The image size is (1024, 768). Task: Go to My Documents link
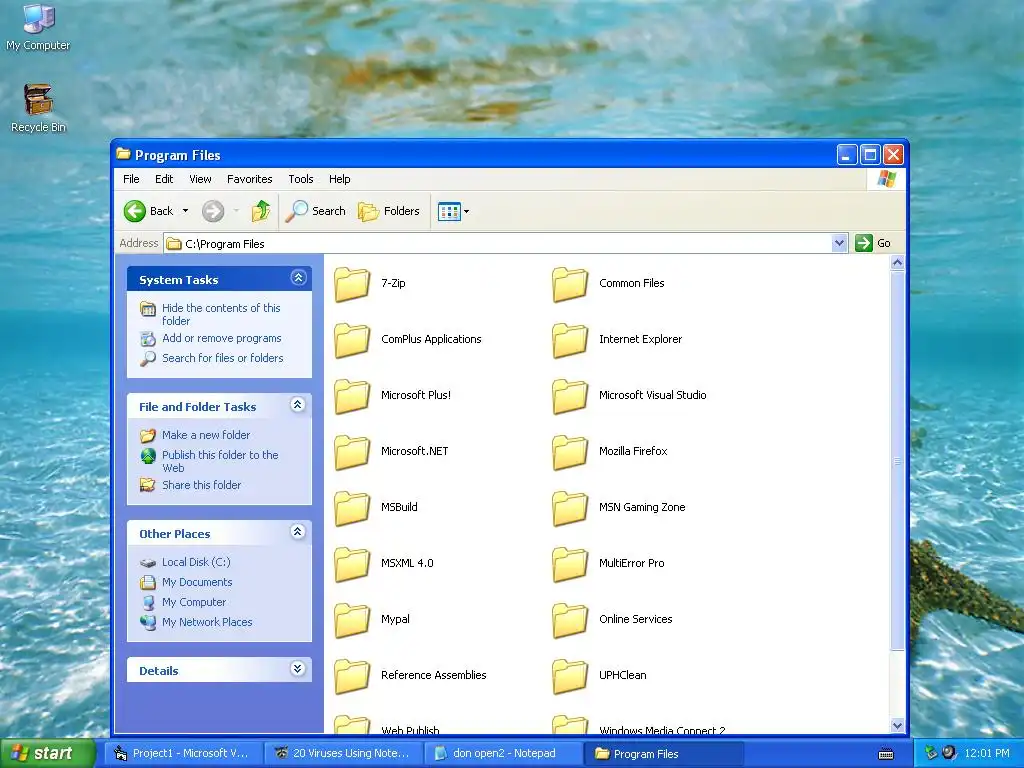coord(197,582)
